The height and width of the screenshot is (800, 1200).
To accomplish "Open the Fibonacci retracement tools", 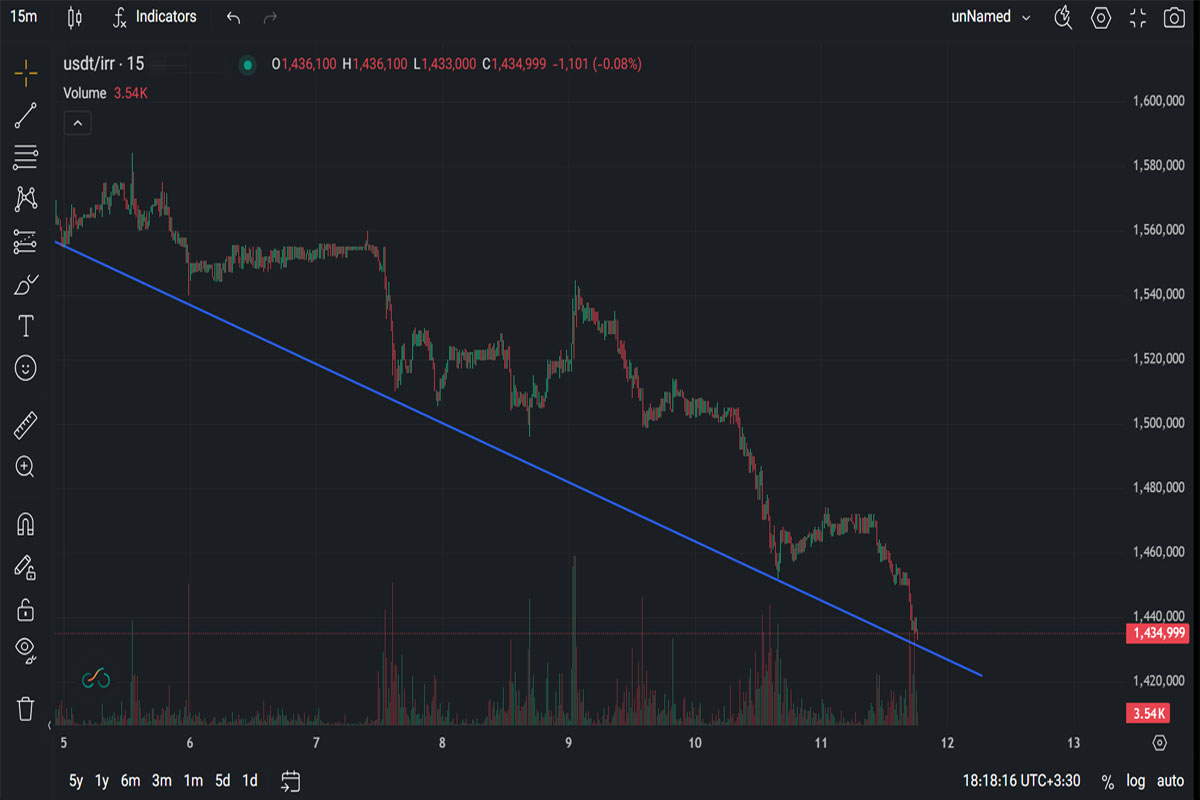I will pyautogui.click(x=26, y=157).
